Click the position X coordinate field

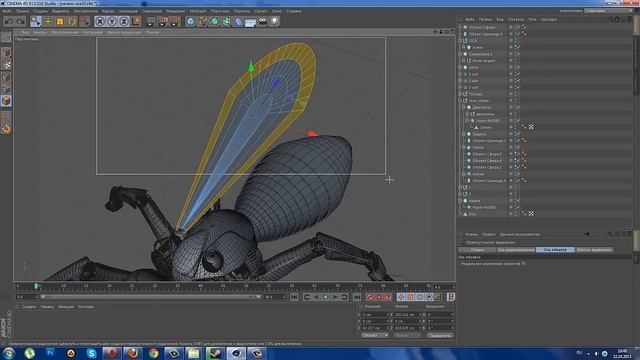tap(375, 315)
